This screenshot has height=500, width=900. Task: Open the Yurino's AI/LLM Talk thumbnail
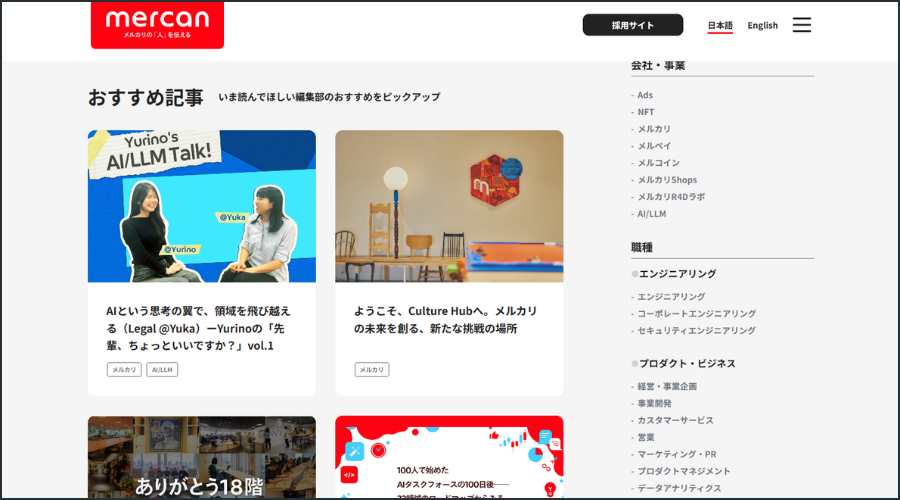click(x=201, y=206)
